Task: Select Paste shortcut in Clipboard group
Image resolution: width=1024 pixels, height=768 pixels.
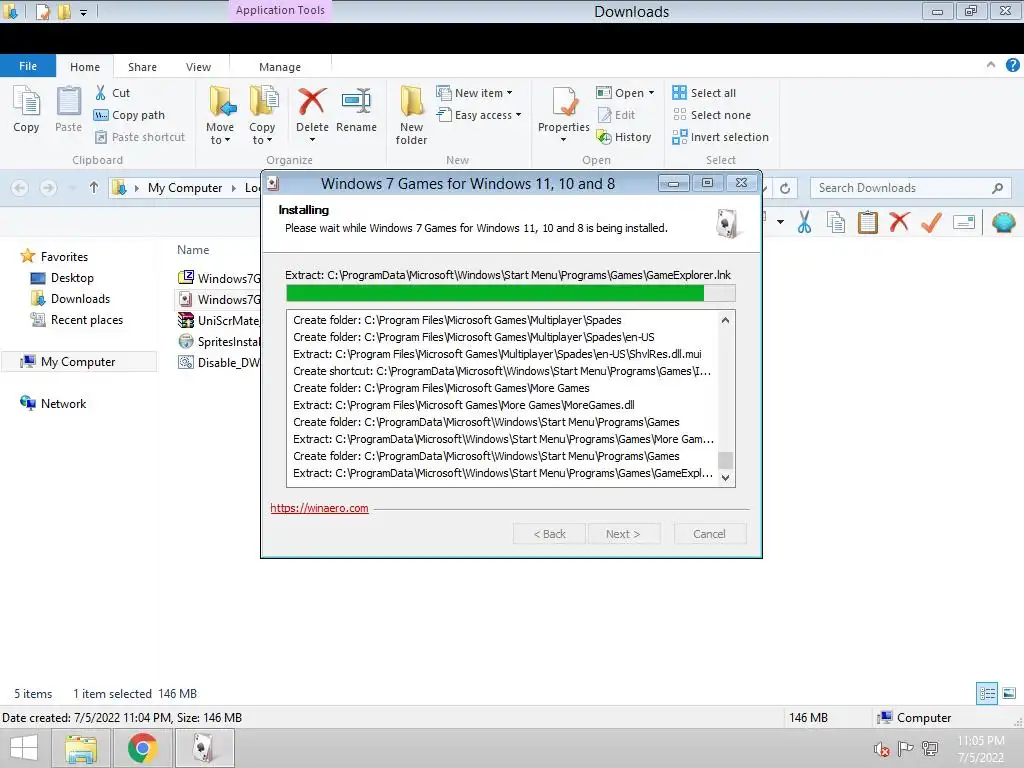Action: click(140, 137)
